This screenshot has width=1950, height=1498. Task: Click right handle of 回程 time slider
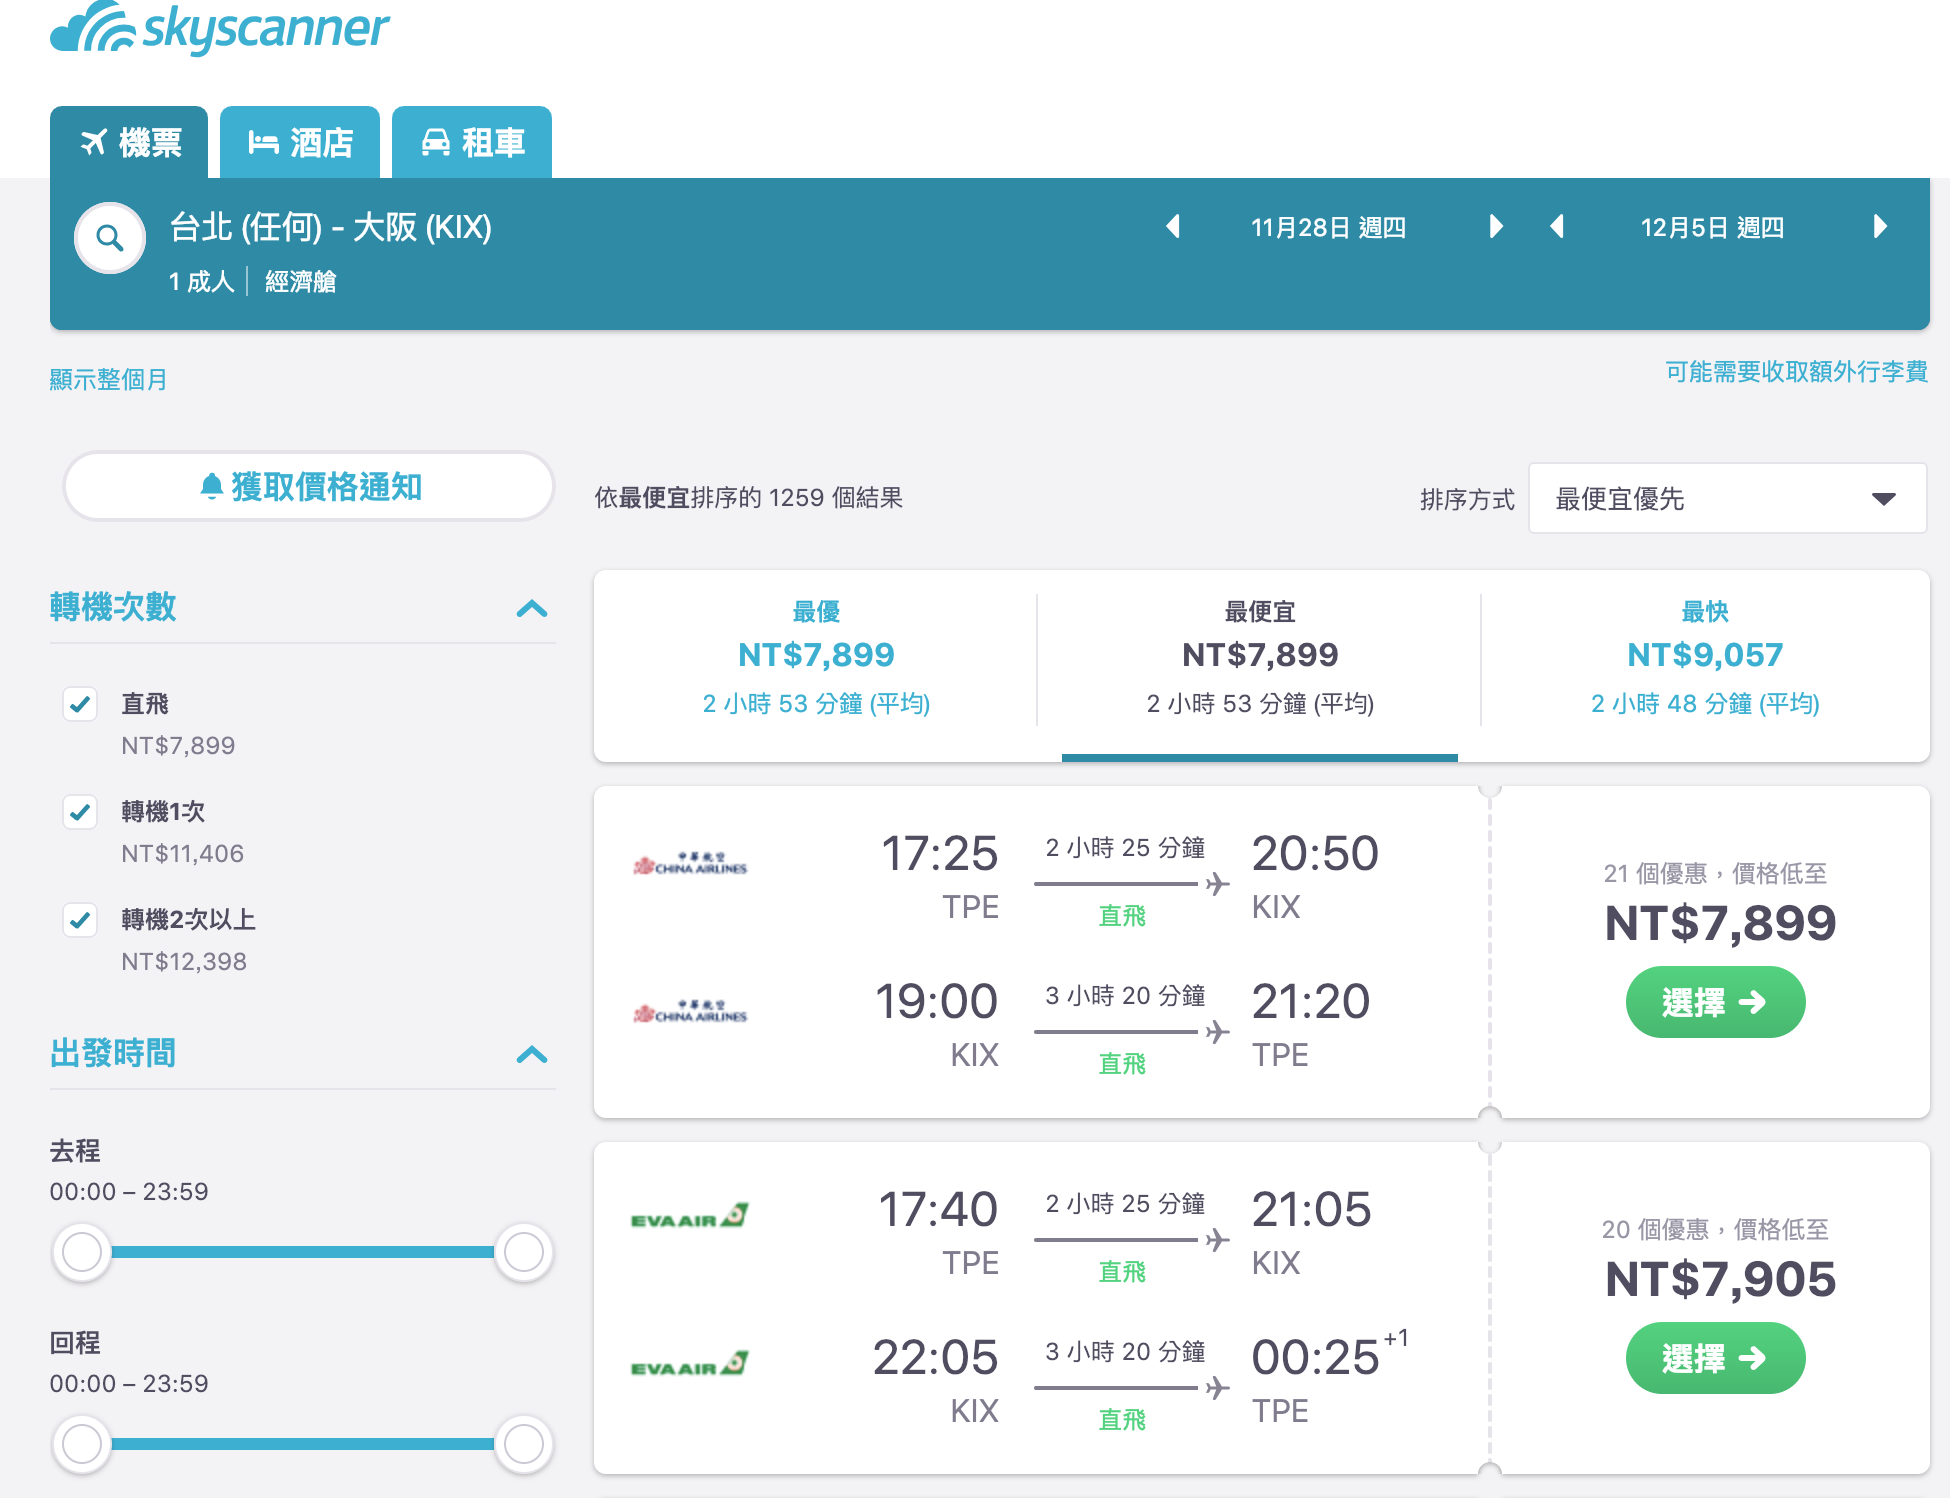pyautogui.click(x=524, y=1444)
